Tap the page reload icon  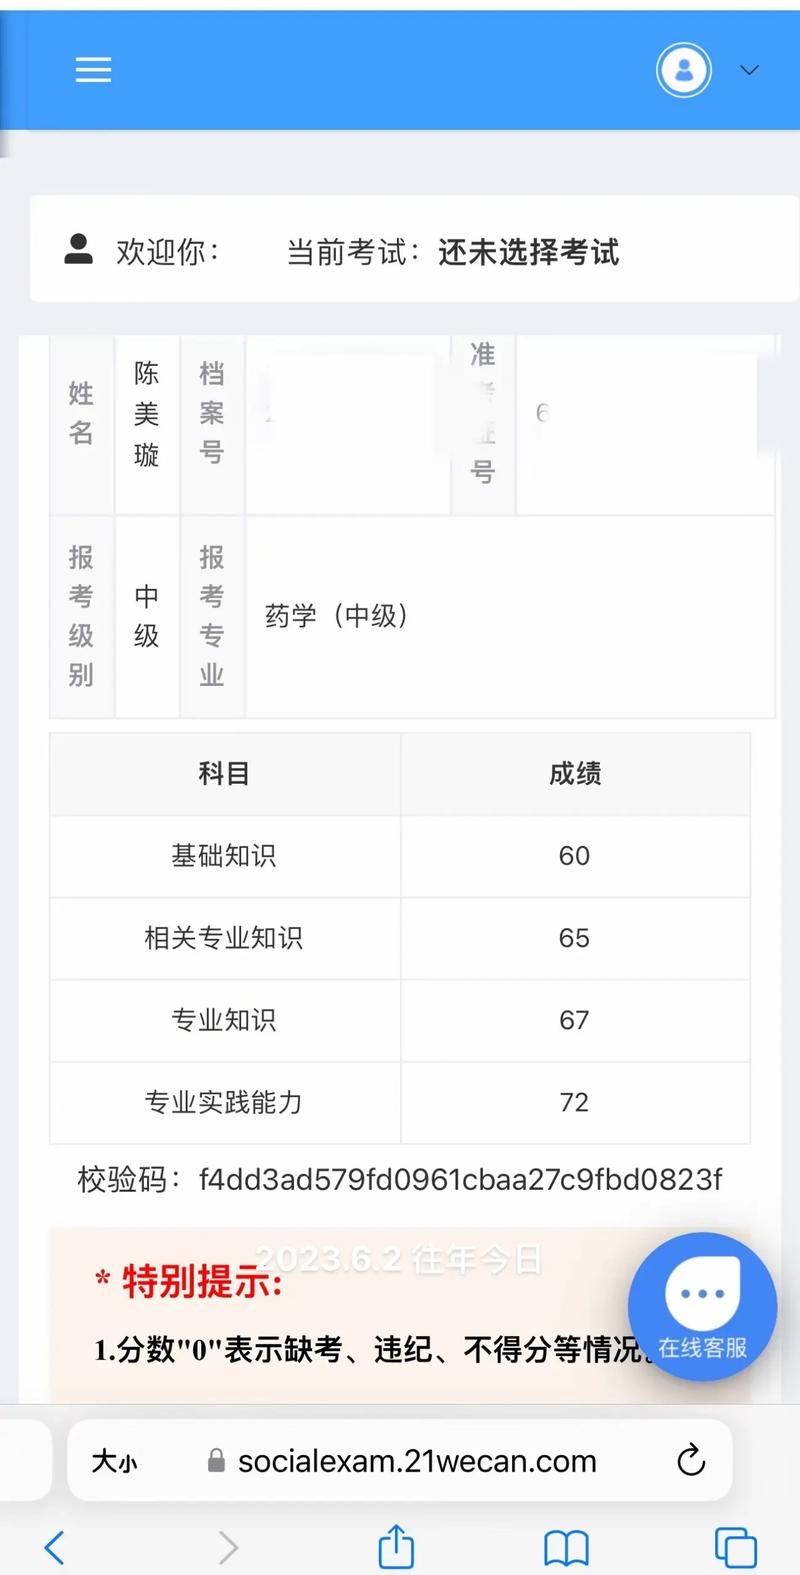(x=691, y=1461)
